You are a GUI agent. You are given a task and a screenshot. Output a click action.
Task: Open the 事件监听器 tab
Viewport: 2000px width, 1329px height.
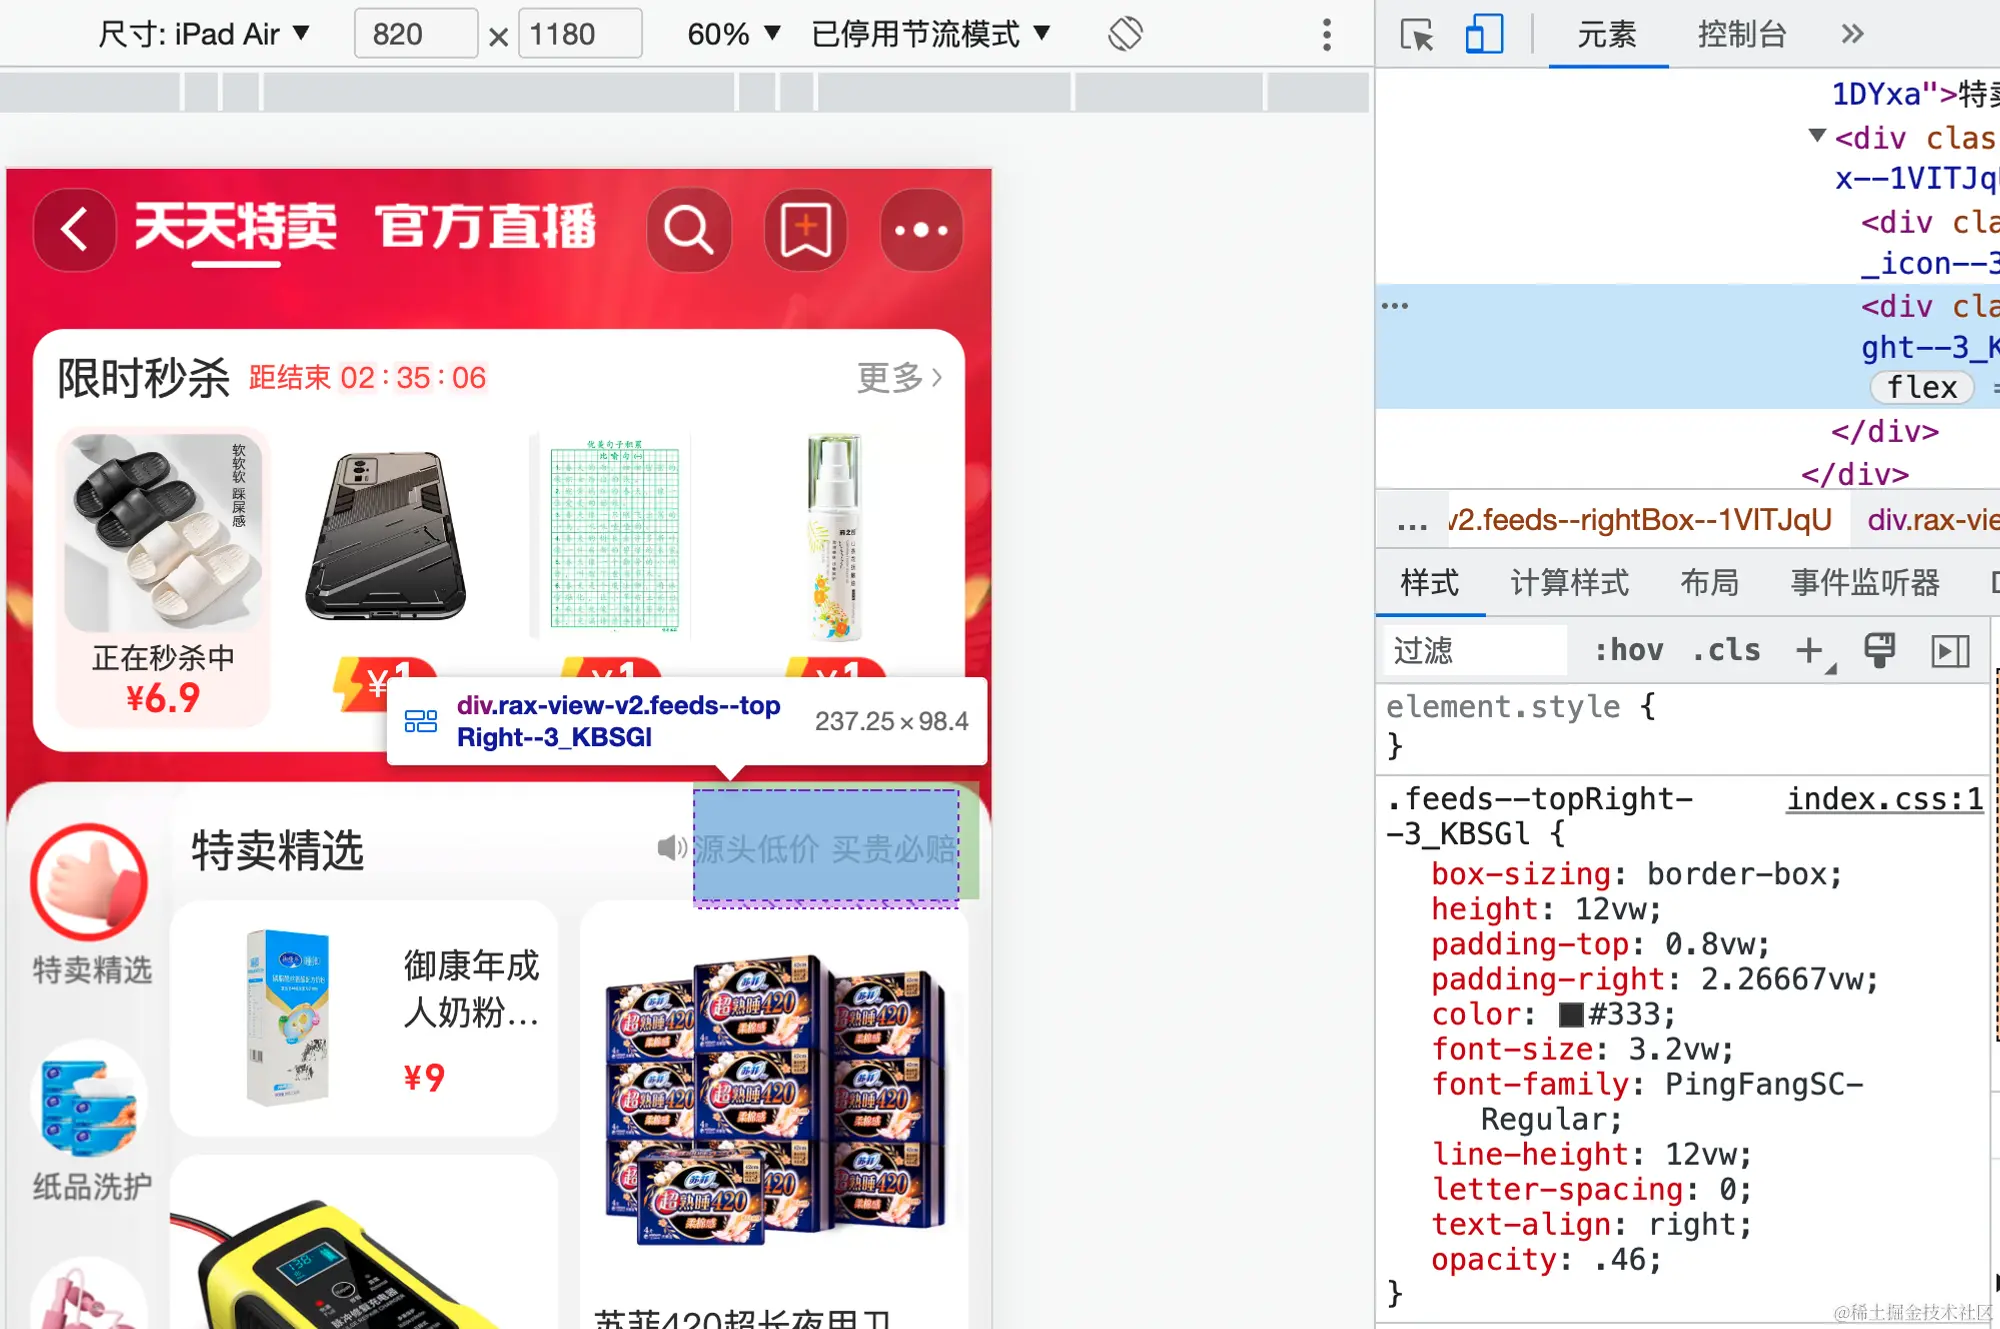1865,583
